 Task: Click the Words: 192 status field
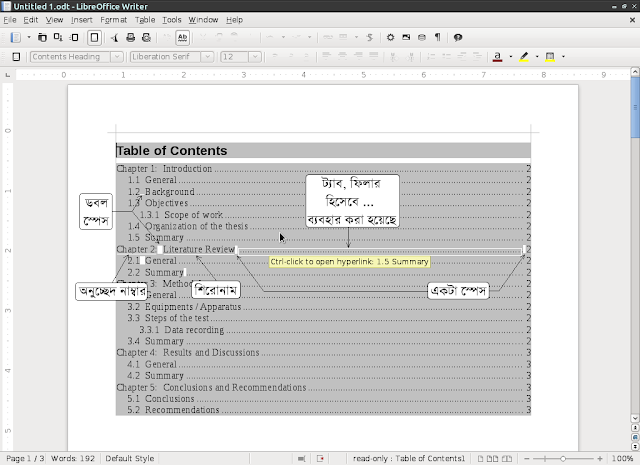pos(73,458)
